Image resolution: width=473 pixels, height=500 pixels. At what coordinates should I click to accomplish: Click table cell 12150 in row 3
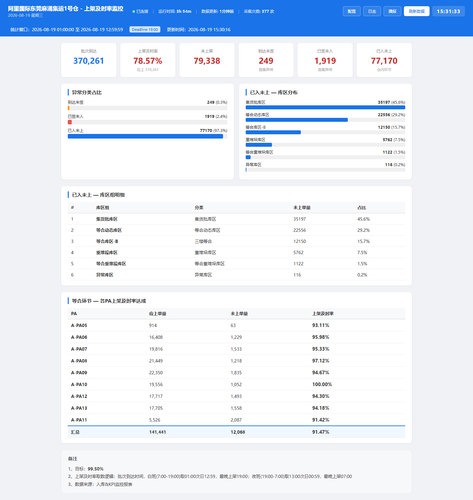click(299, 241)
